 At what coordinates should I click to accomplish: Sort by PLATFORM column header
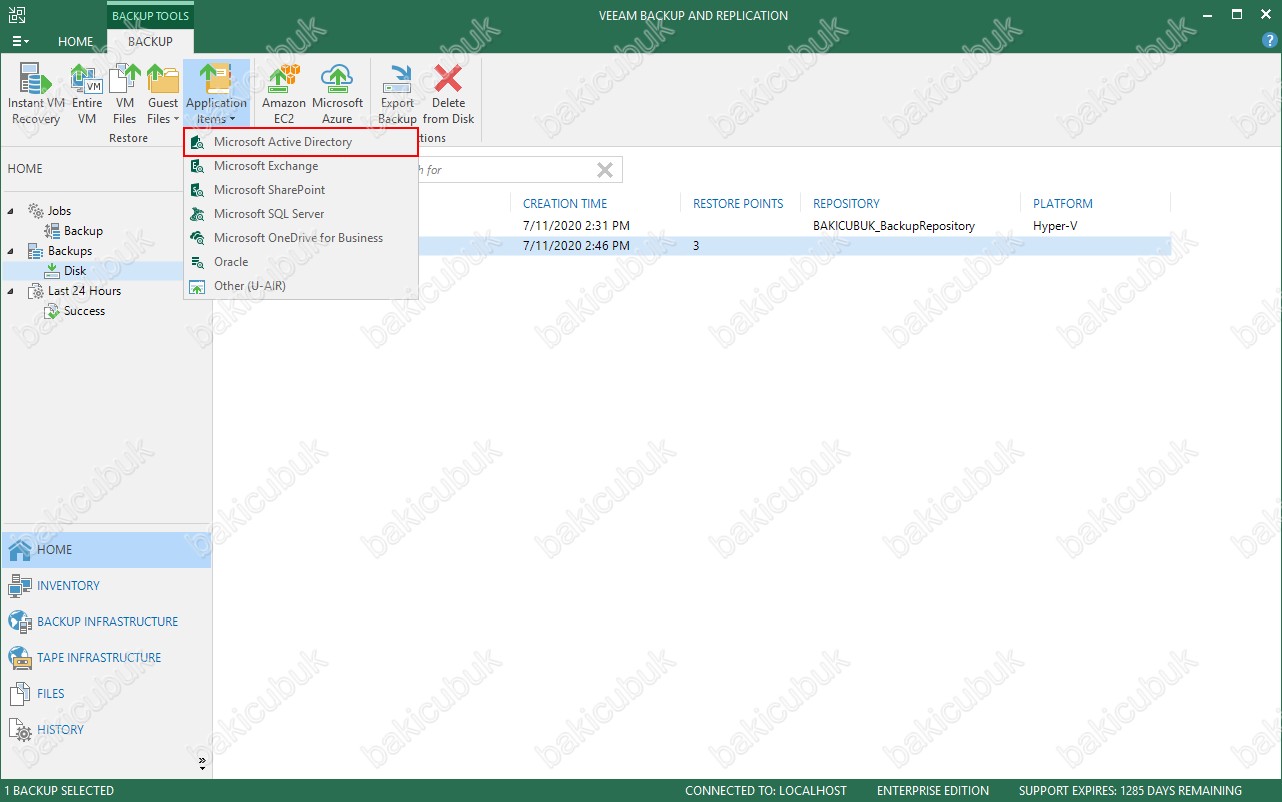1063,204
